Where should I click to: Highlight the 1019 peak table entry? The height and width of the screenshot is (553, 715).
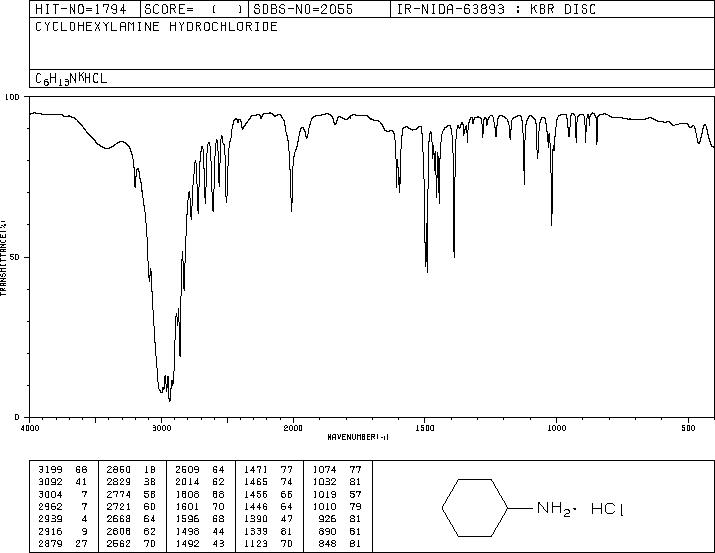point(337,494)
